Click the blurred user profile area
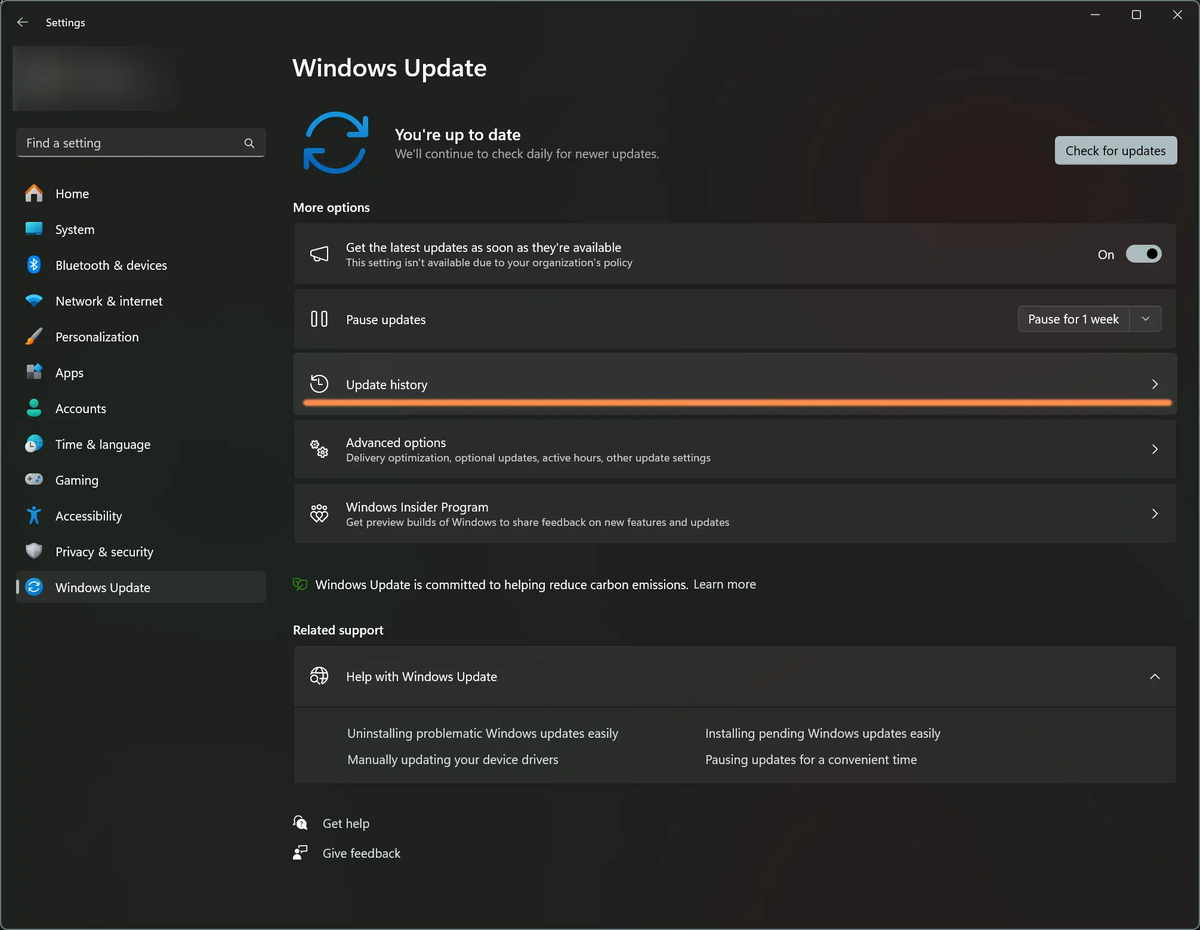The image size is (1200, 930). pyautogui.click(x=95, y=78)
